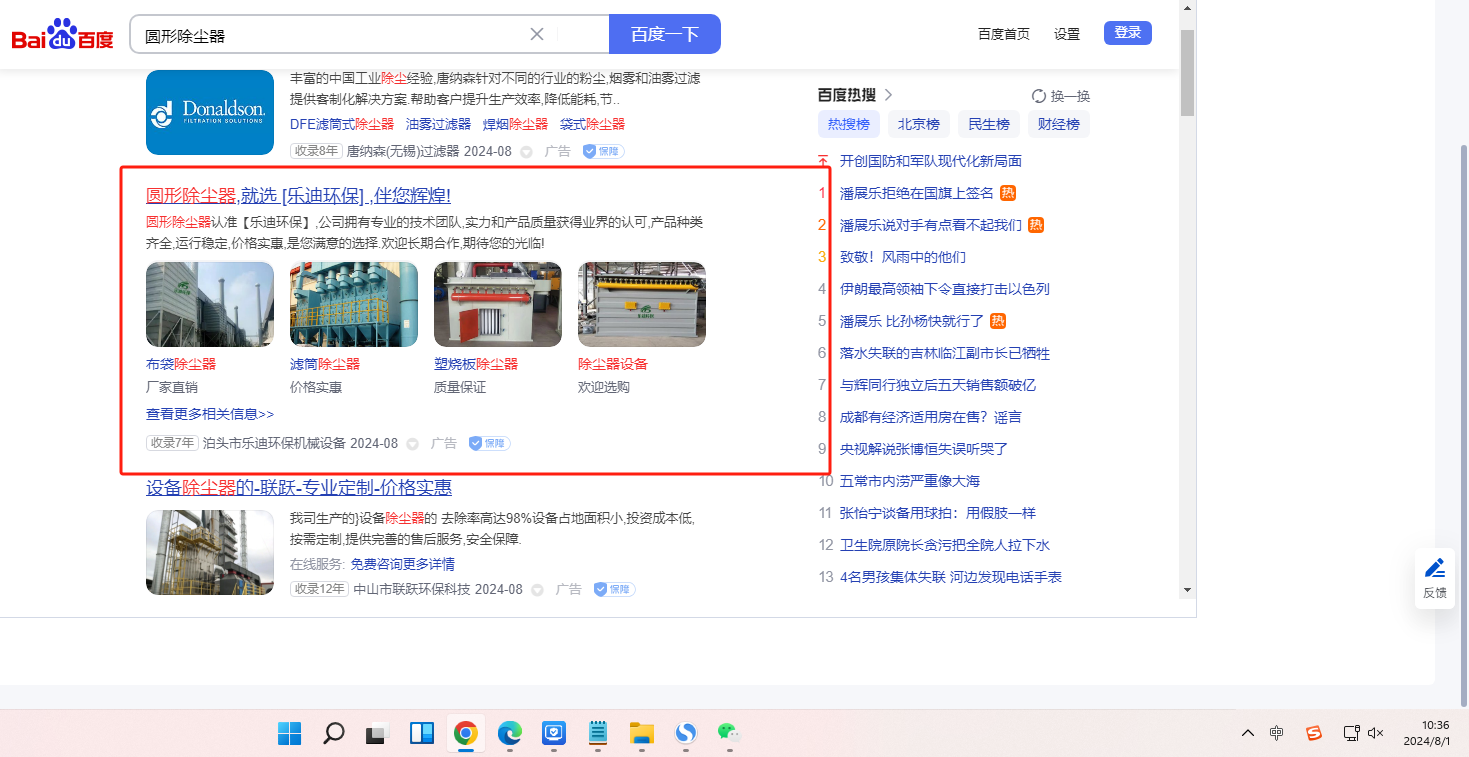The width and height of the screenshot is (1469, 757).
Task: Open Sogou browser from the taskbar
Action: pyautogui.click(x=685, y=733)
